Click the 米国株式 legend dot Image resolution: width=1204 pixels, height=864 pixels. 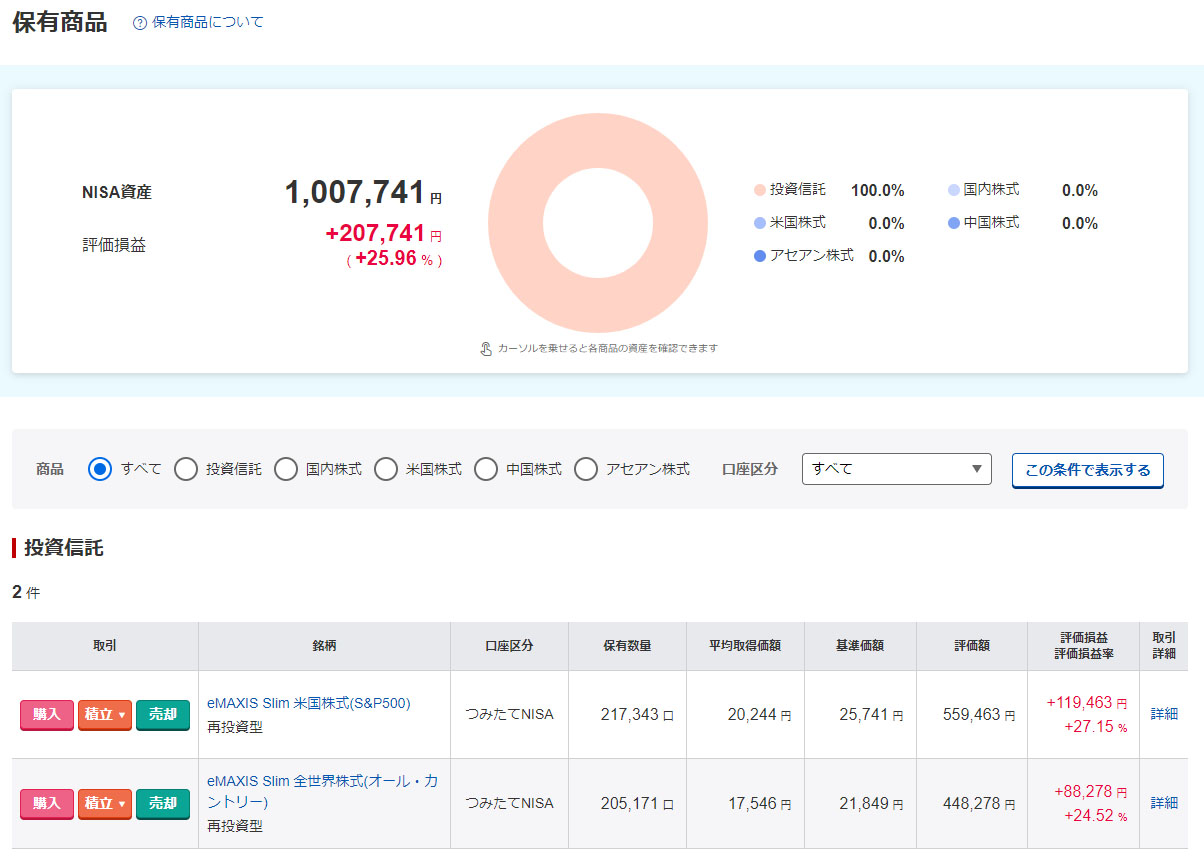[760, 223]
